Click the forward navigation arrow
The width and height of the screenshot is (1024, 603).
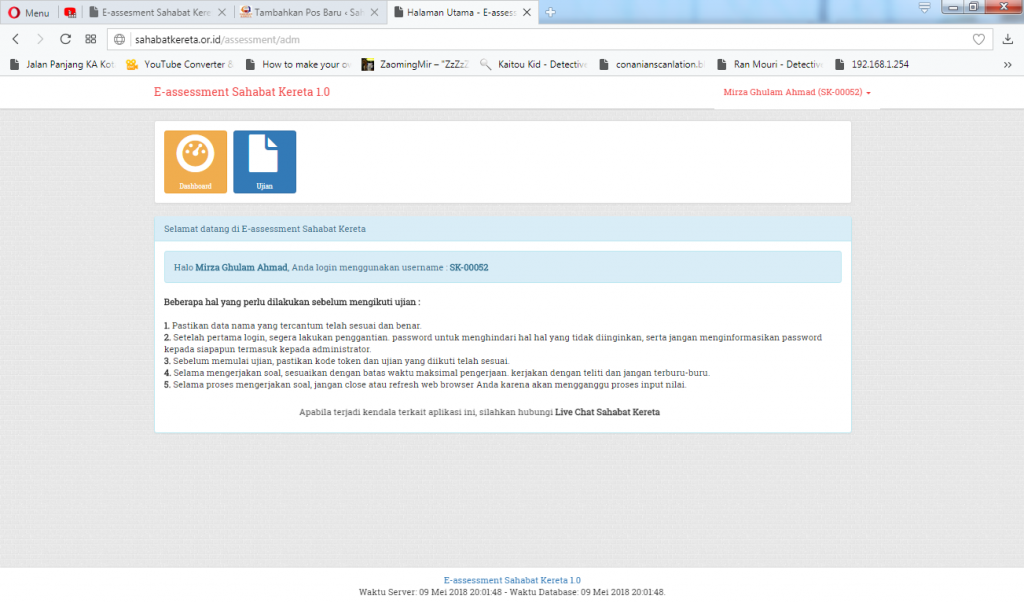tap(39, 41)
